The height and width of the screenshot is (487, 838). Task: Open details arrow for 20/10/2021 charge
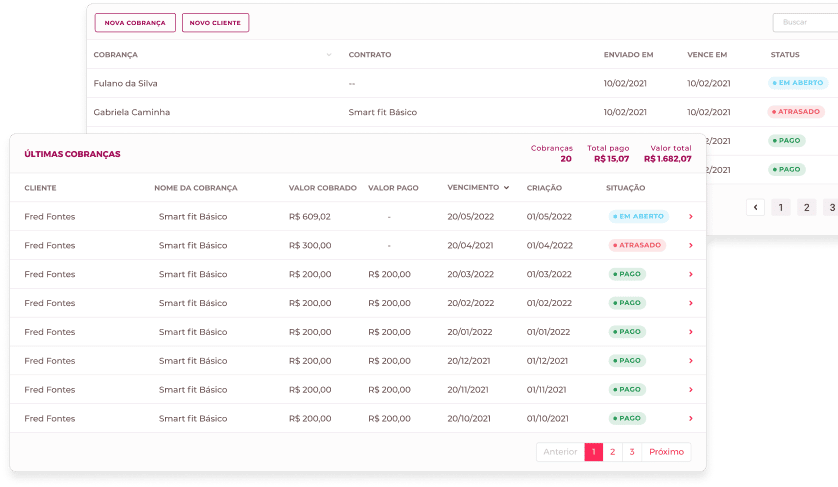[690, 419]
